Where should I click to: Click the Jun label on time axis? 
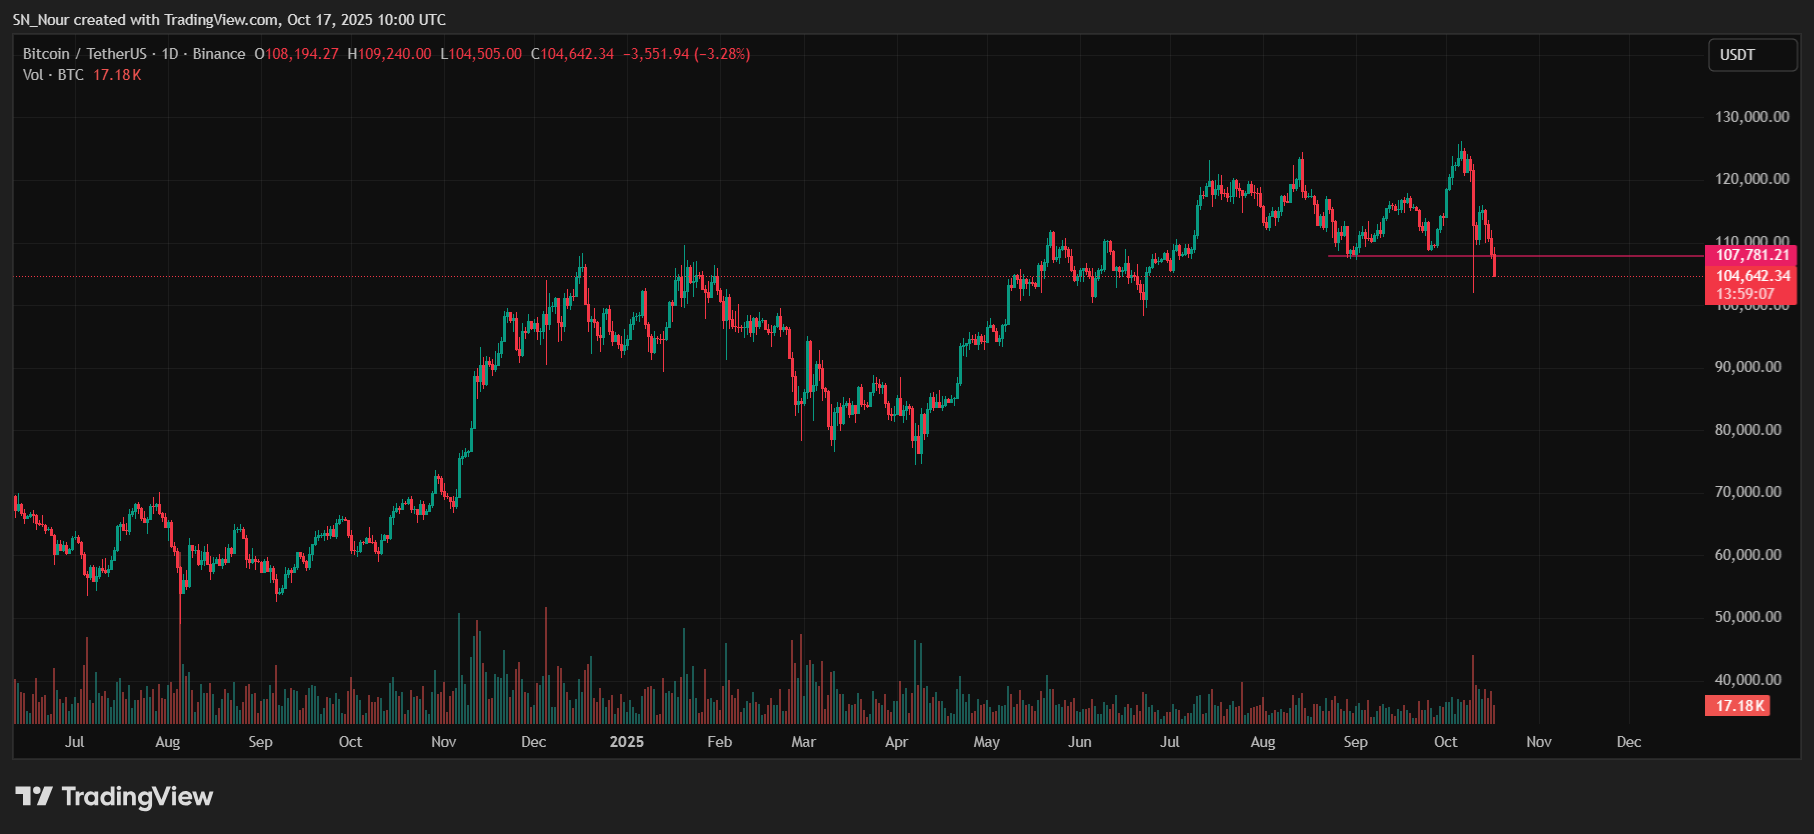pyautogui.click(x=1079, y=742)
